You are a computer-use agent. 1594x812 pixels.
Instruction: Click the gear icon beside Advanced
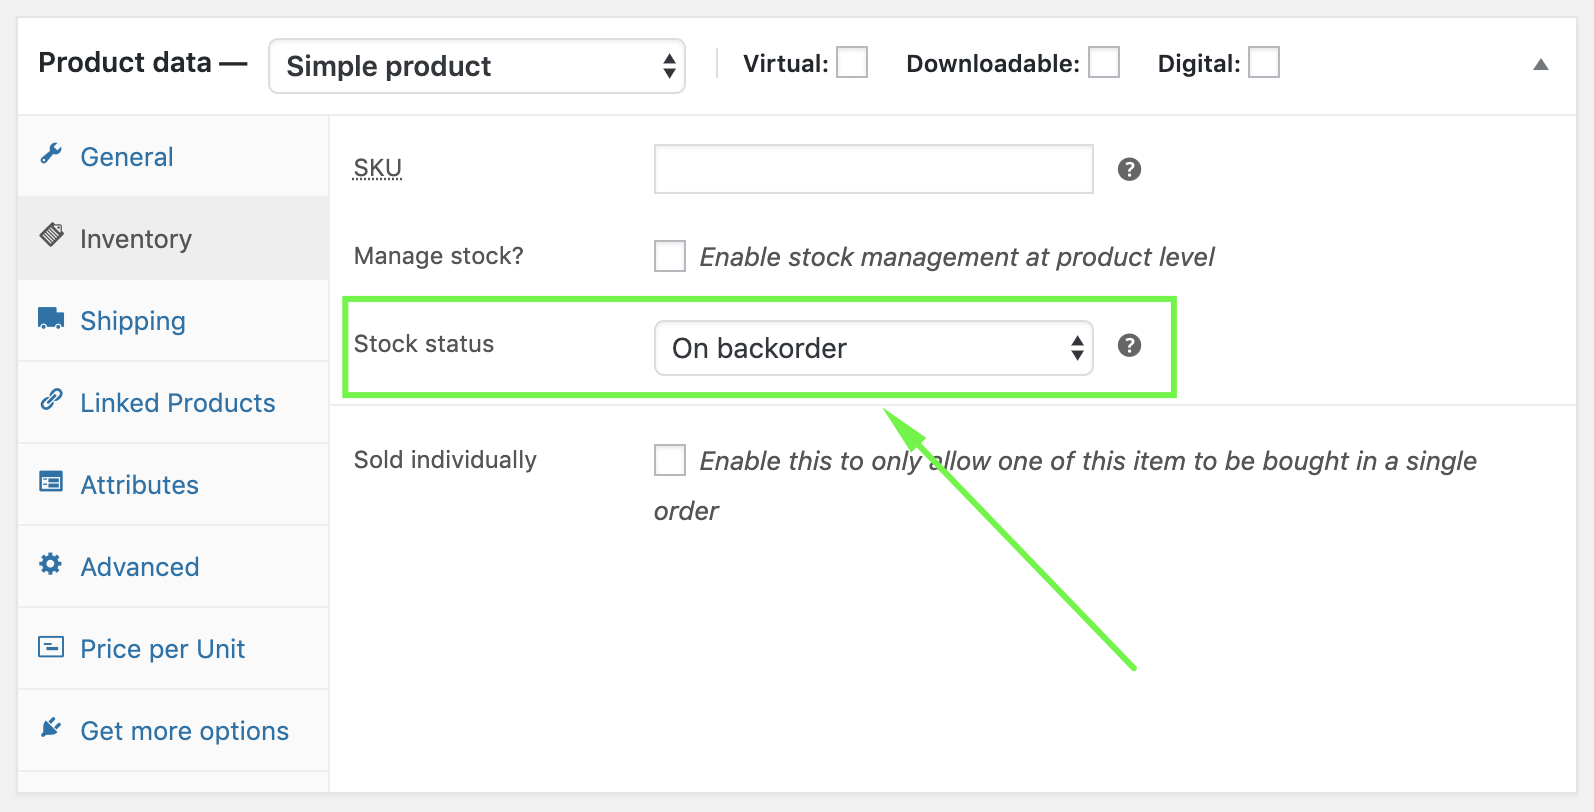51,564
